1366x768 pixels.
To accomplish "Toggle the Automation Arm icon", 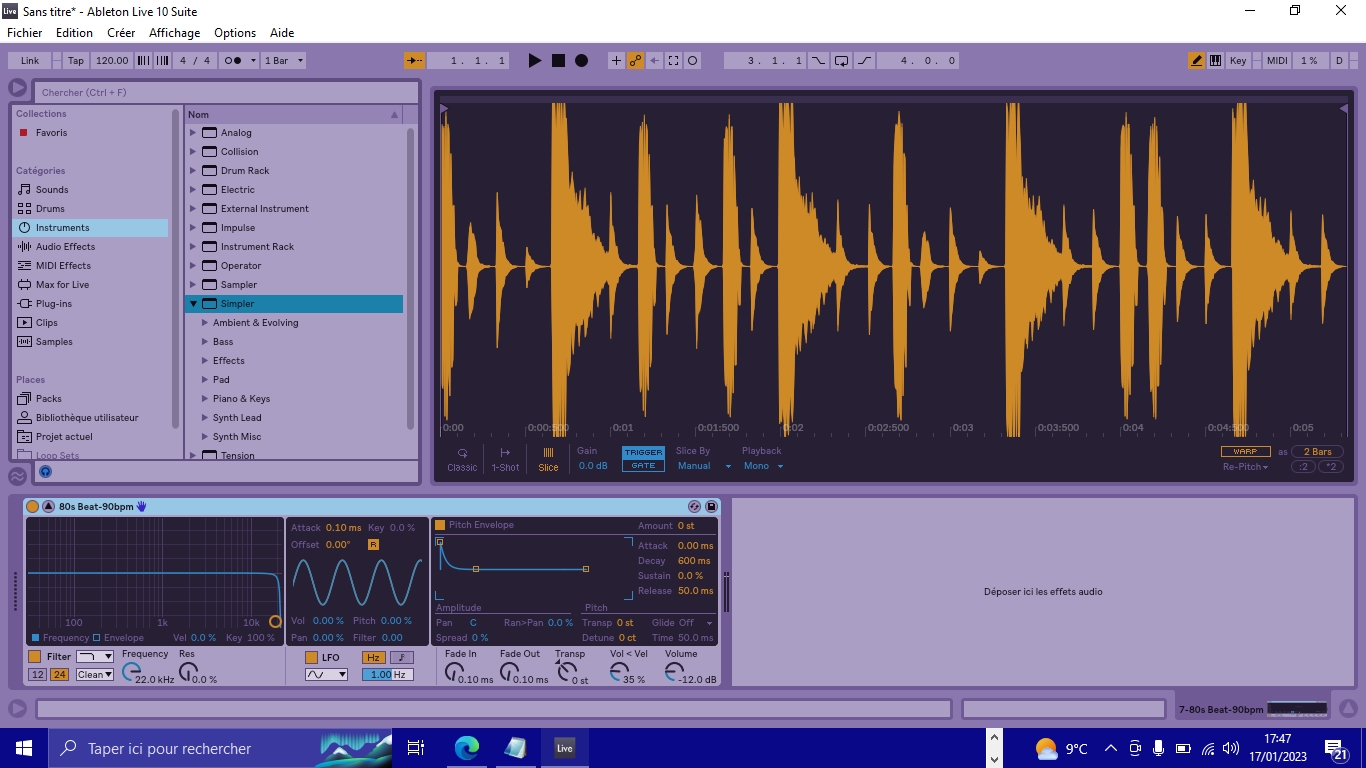I will [x=635, y=61].
